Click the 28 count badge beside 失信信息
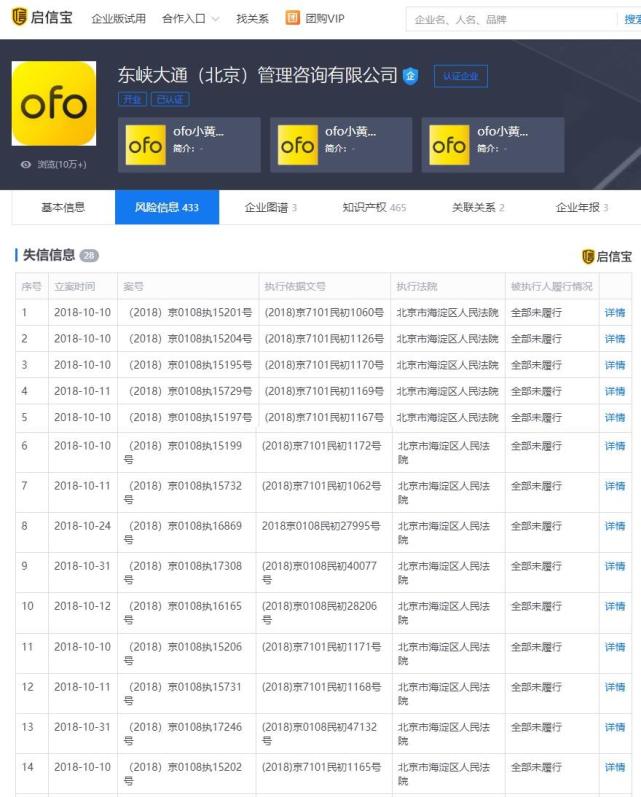The width and height of the screenshot is (641, 797). [89, 256]
